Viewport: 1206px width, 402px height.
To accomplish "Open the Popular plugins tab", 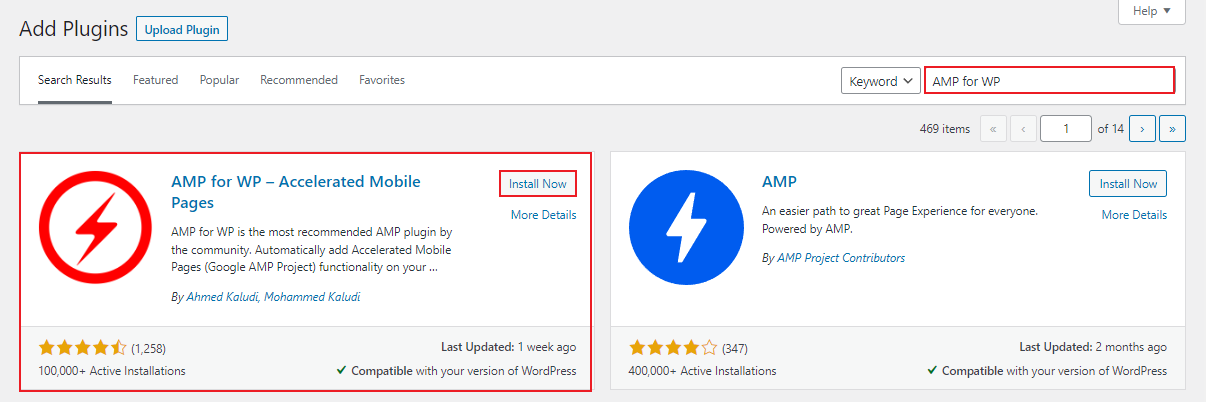I will click(x=219, y=80).
